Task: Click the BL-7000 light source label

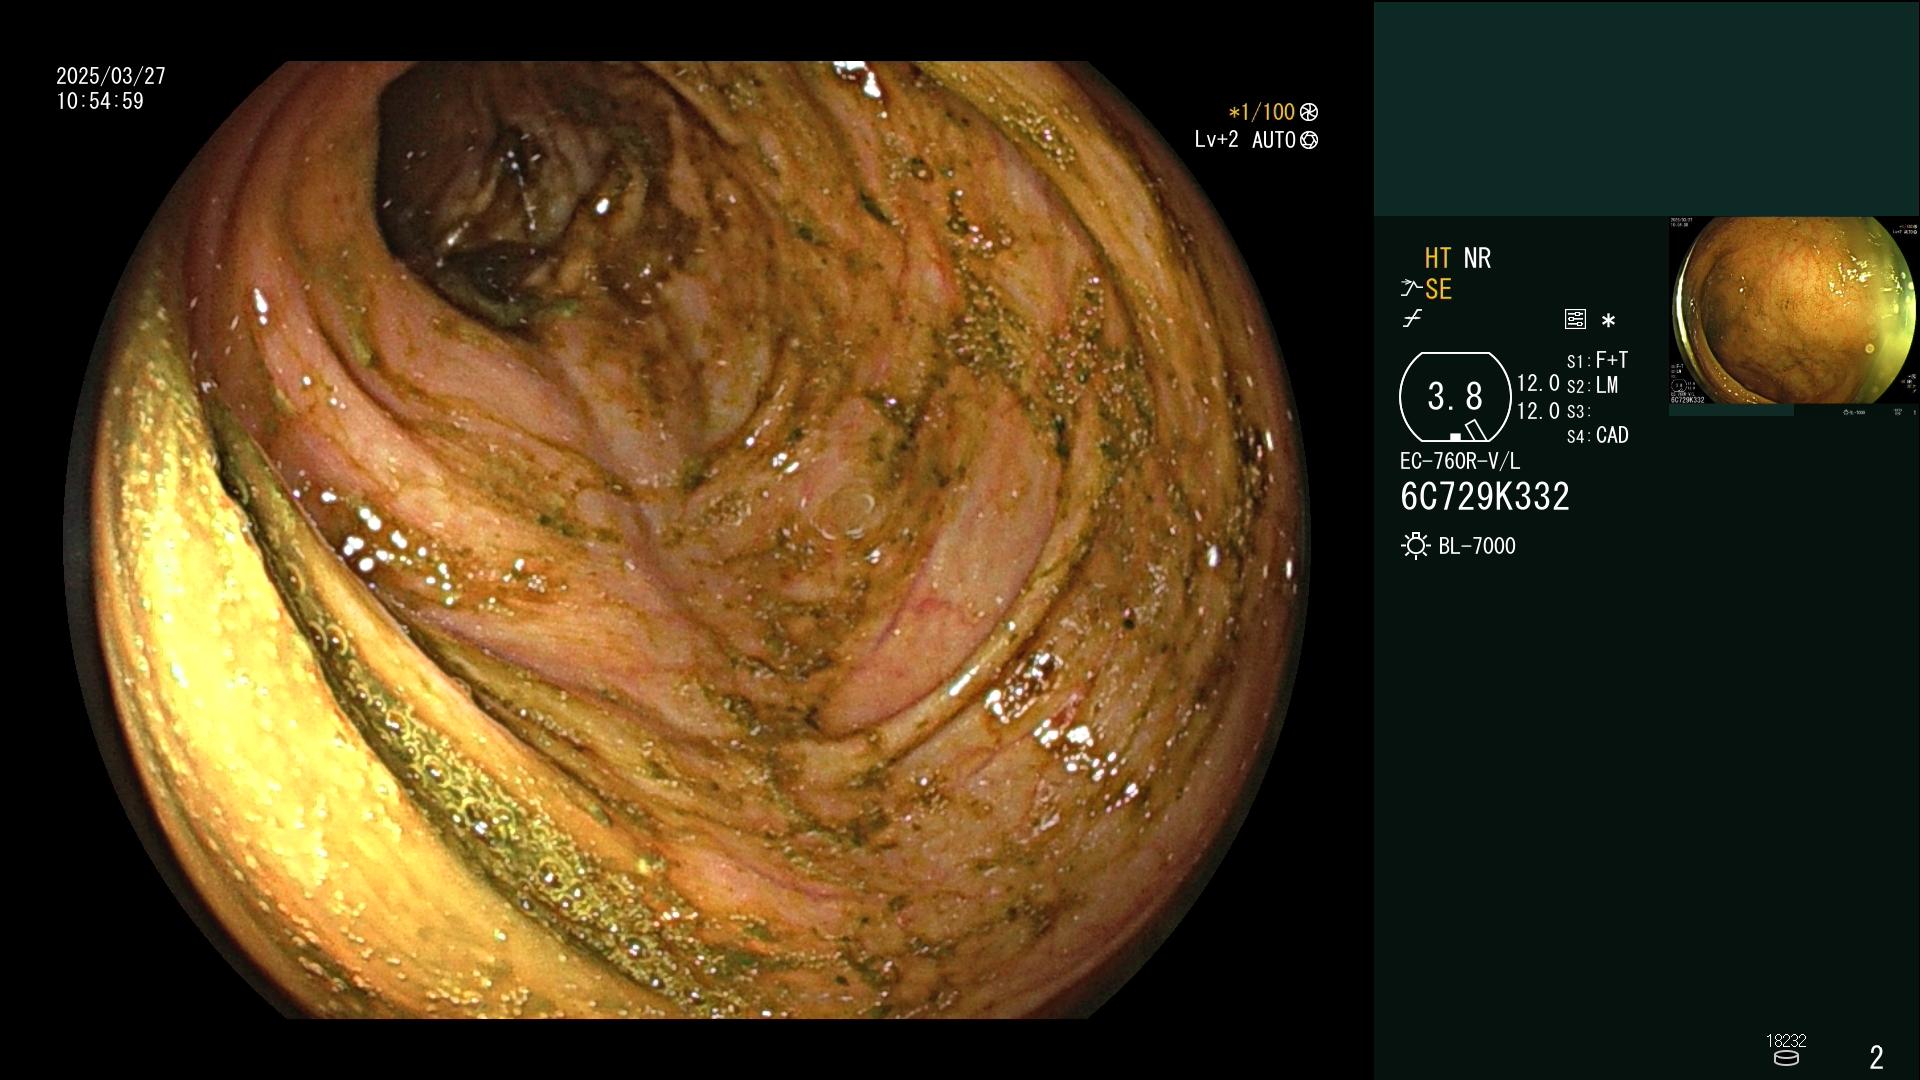Action: pyautogui.click(x=1477, y=546)
